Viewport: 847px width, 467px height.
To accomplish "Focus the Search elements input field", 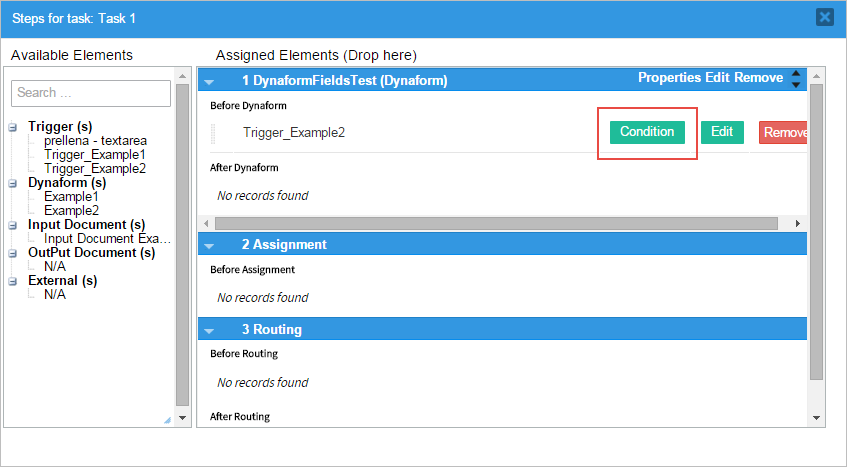I will [91, 93].
